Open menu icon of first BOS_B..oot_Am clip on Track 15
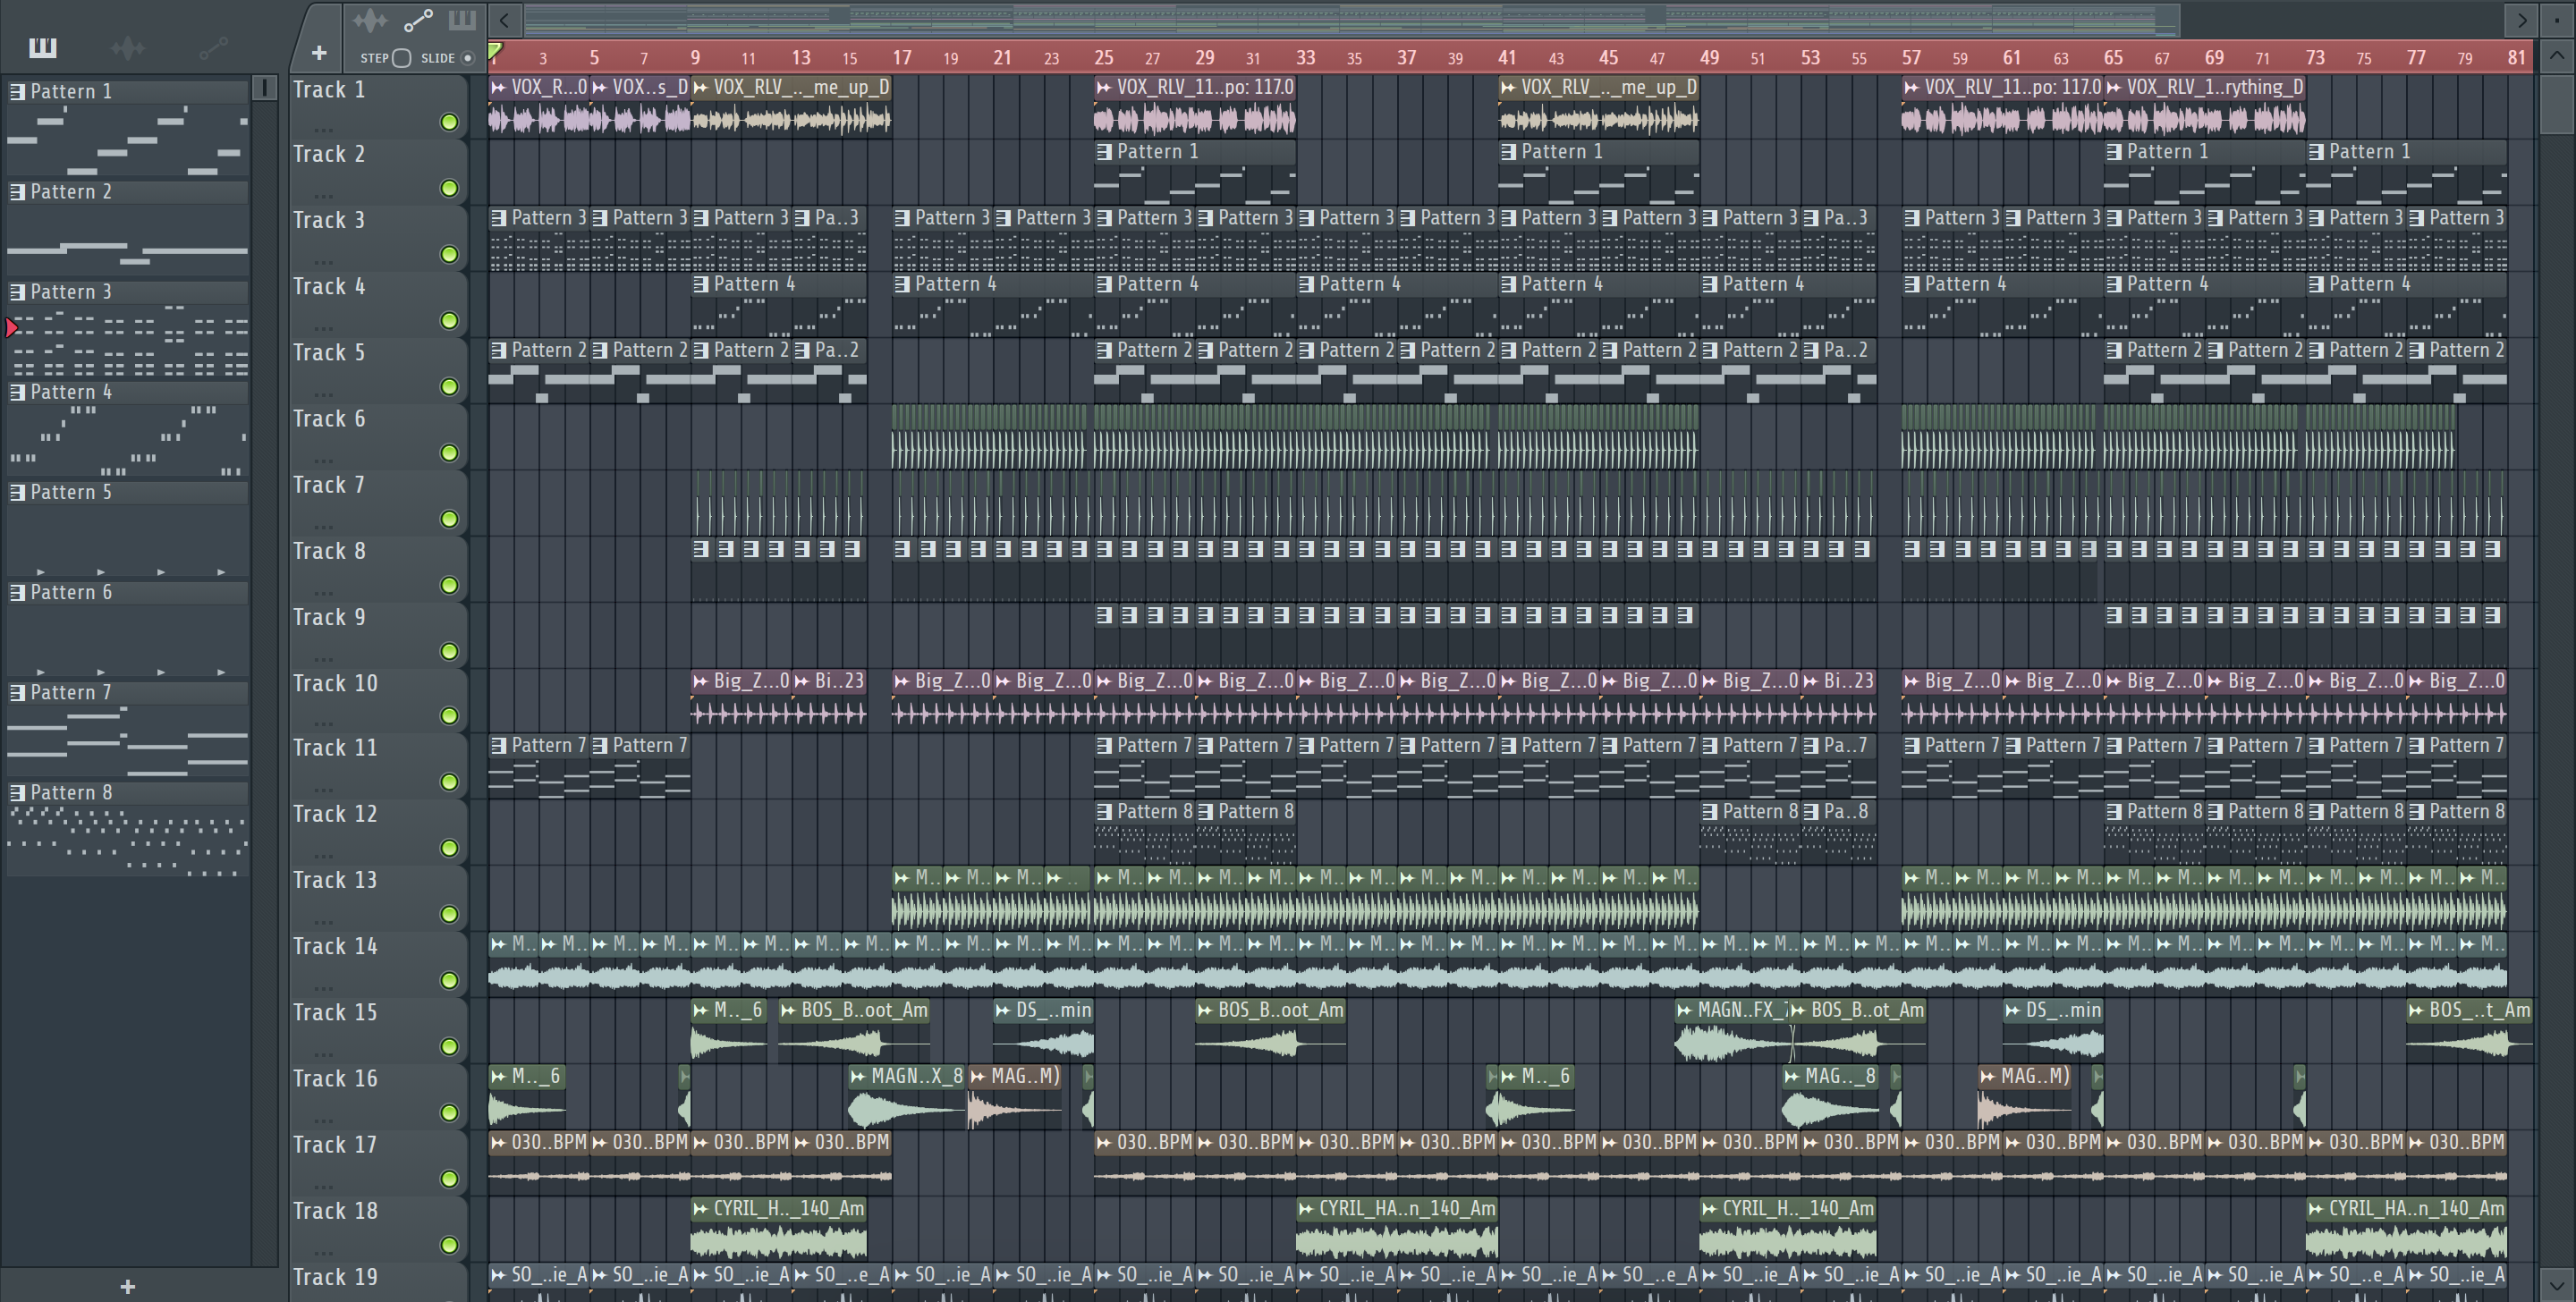The image size is (2576, 1302). pos(788,1010)
